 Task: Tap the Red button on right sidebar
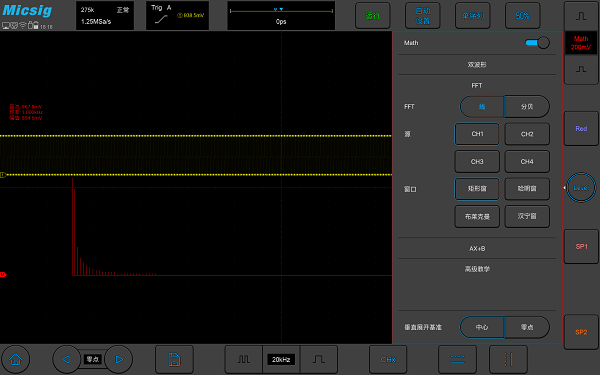click(581, 129)
